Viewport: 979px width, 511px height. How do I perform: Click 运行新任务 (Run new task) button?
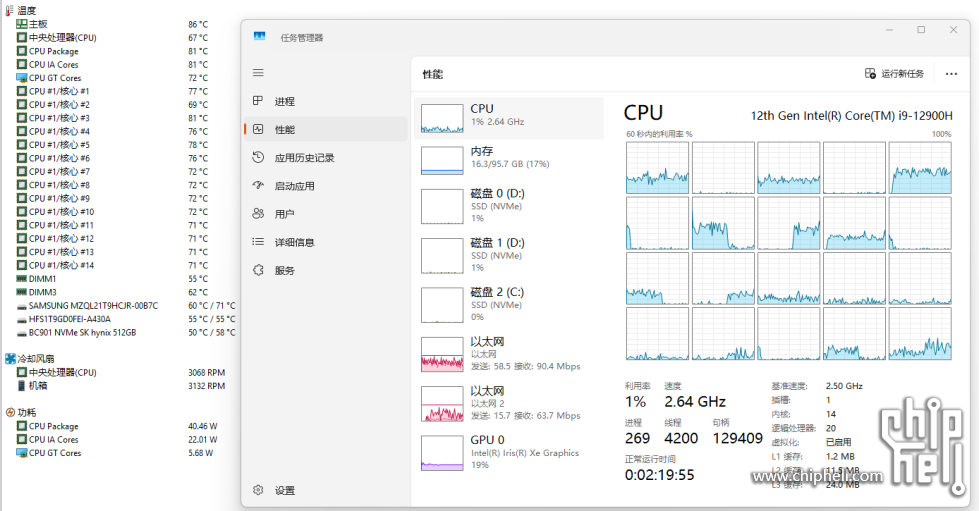pos(895,74)
